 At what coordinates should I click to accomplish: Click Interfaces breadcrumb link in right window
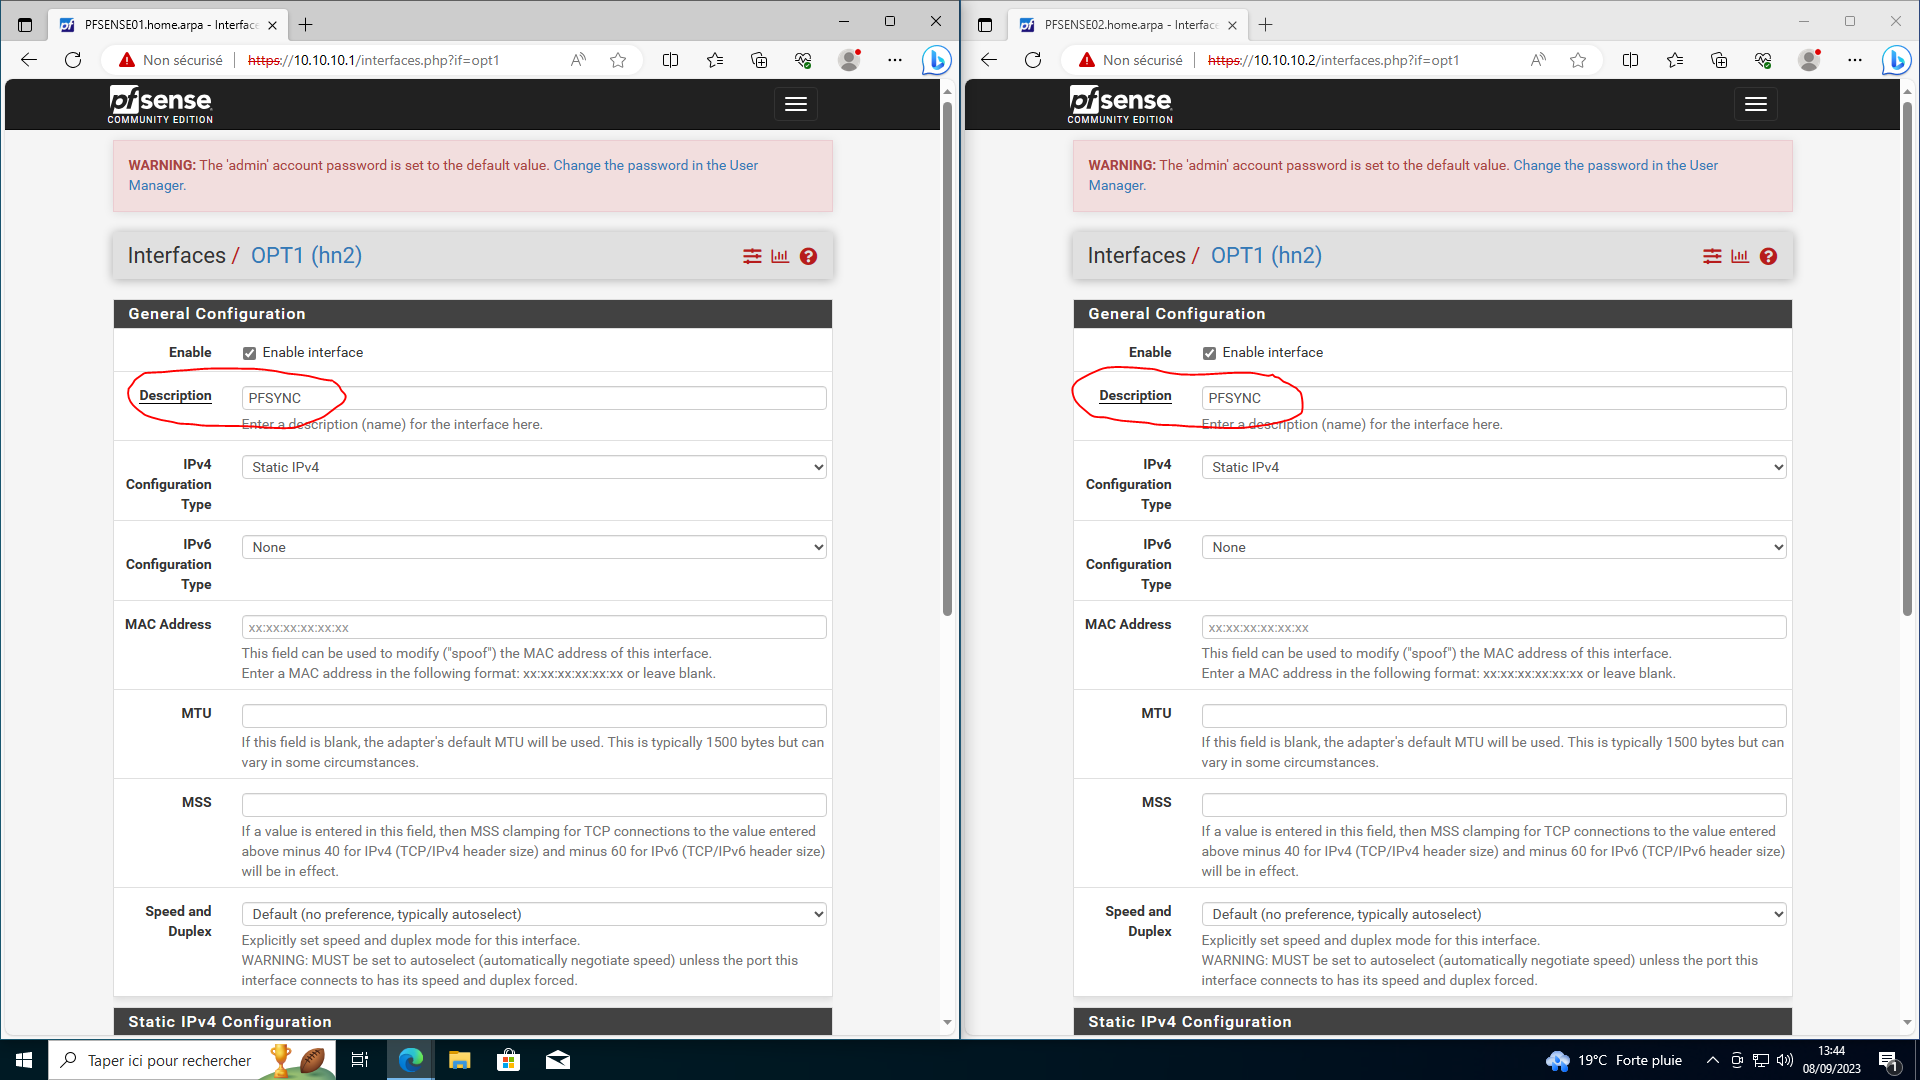coord(1136,256)
